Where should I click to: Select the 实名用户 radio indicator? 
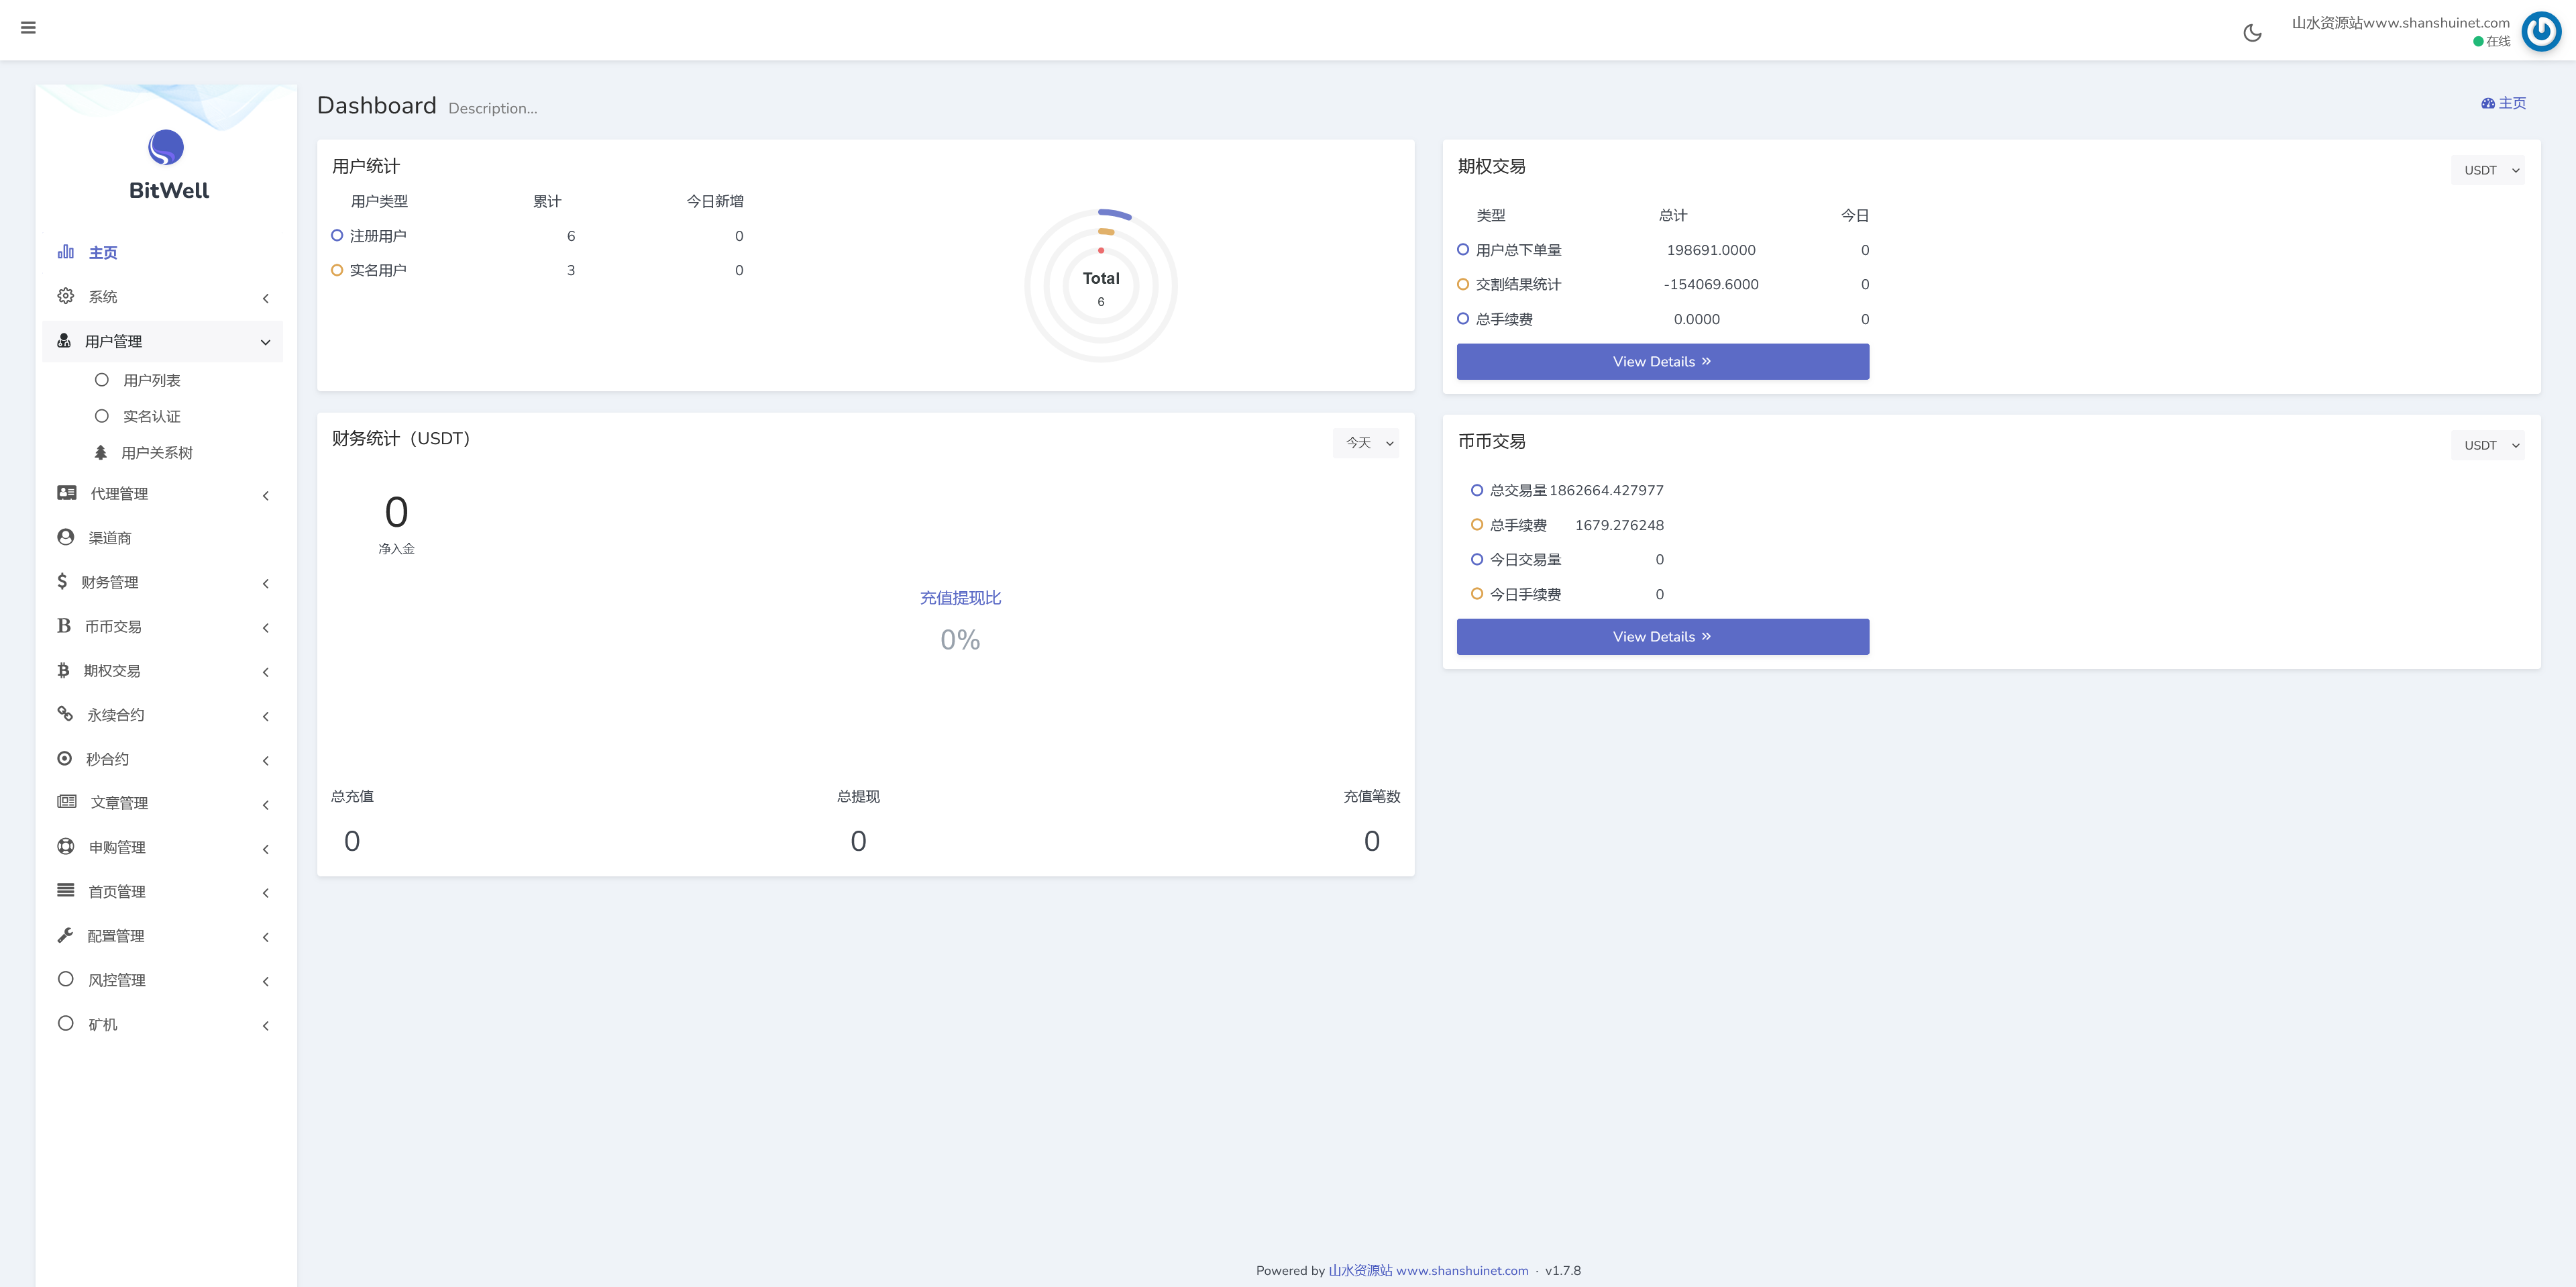point(336,269)
